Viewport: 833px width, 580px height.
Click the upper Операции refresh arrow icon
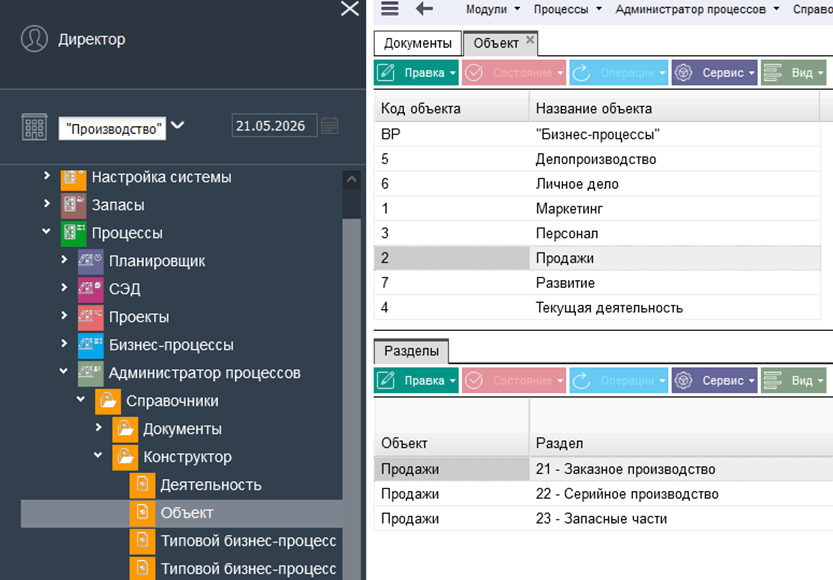click(x=581, y=73)
